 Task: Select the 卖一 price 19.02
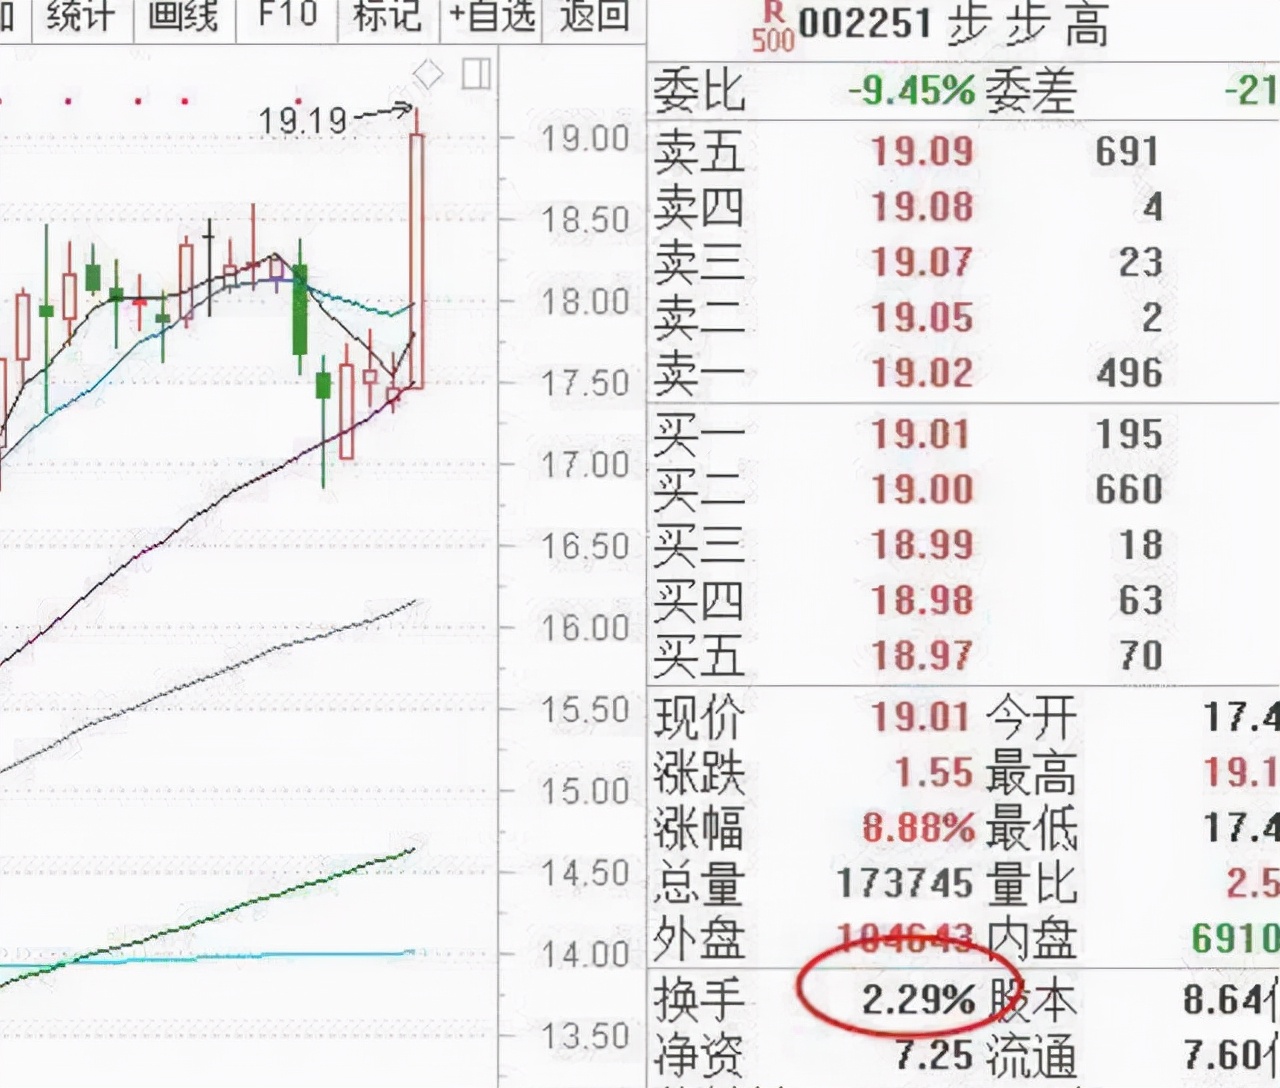pyautogui.click(x=922, y=374)
